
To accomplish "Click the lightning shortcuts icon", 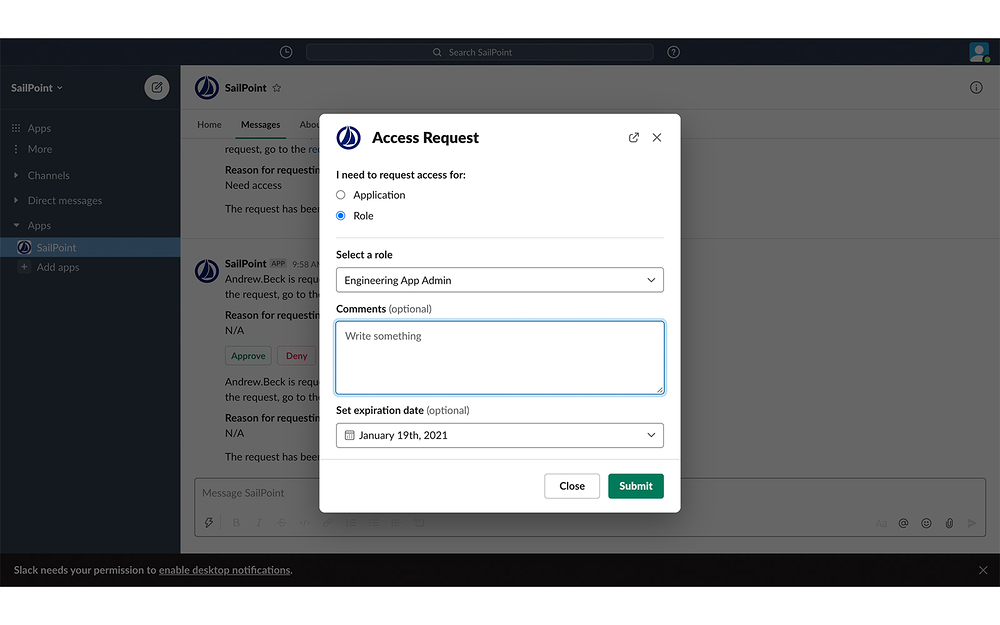I will 209,523.
